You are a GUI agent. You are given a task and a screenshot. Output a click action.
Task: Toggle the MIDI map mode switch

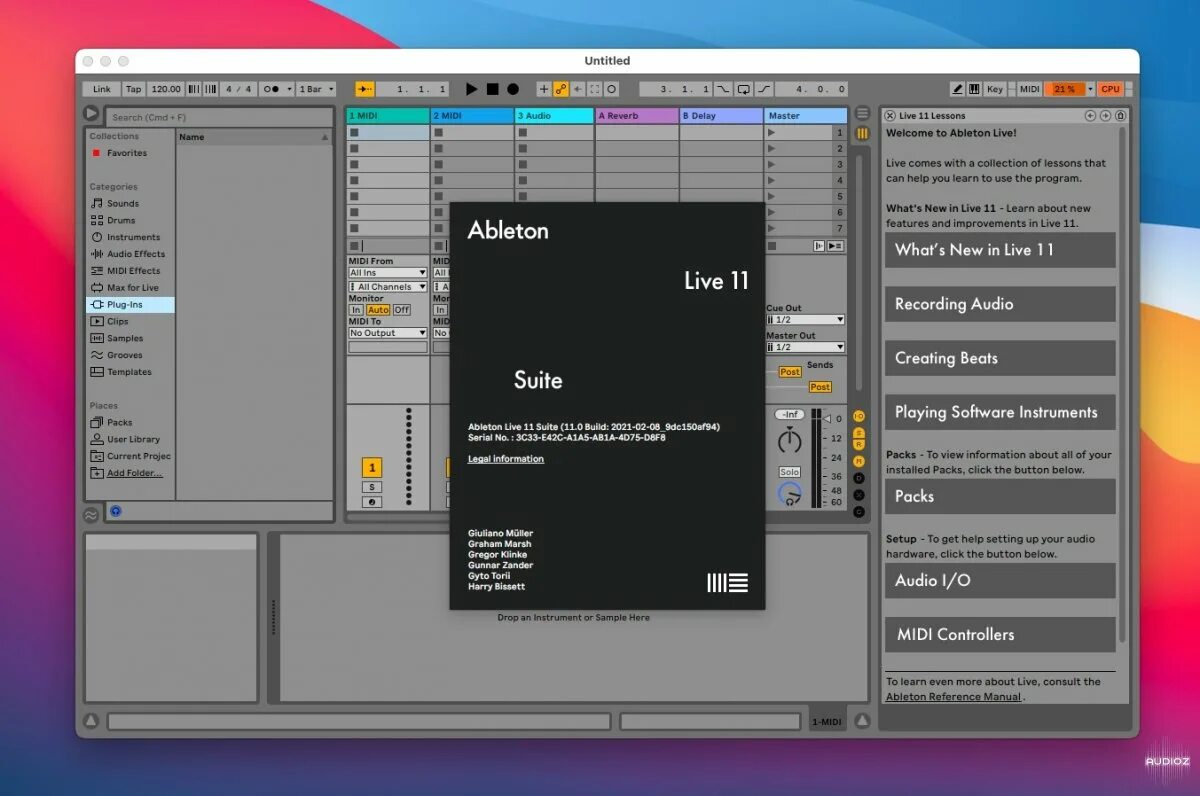coord(1029,89)
